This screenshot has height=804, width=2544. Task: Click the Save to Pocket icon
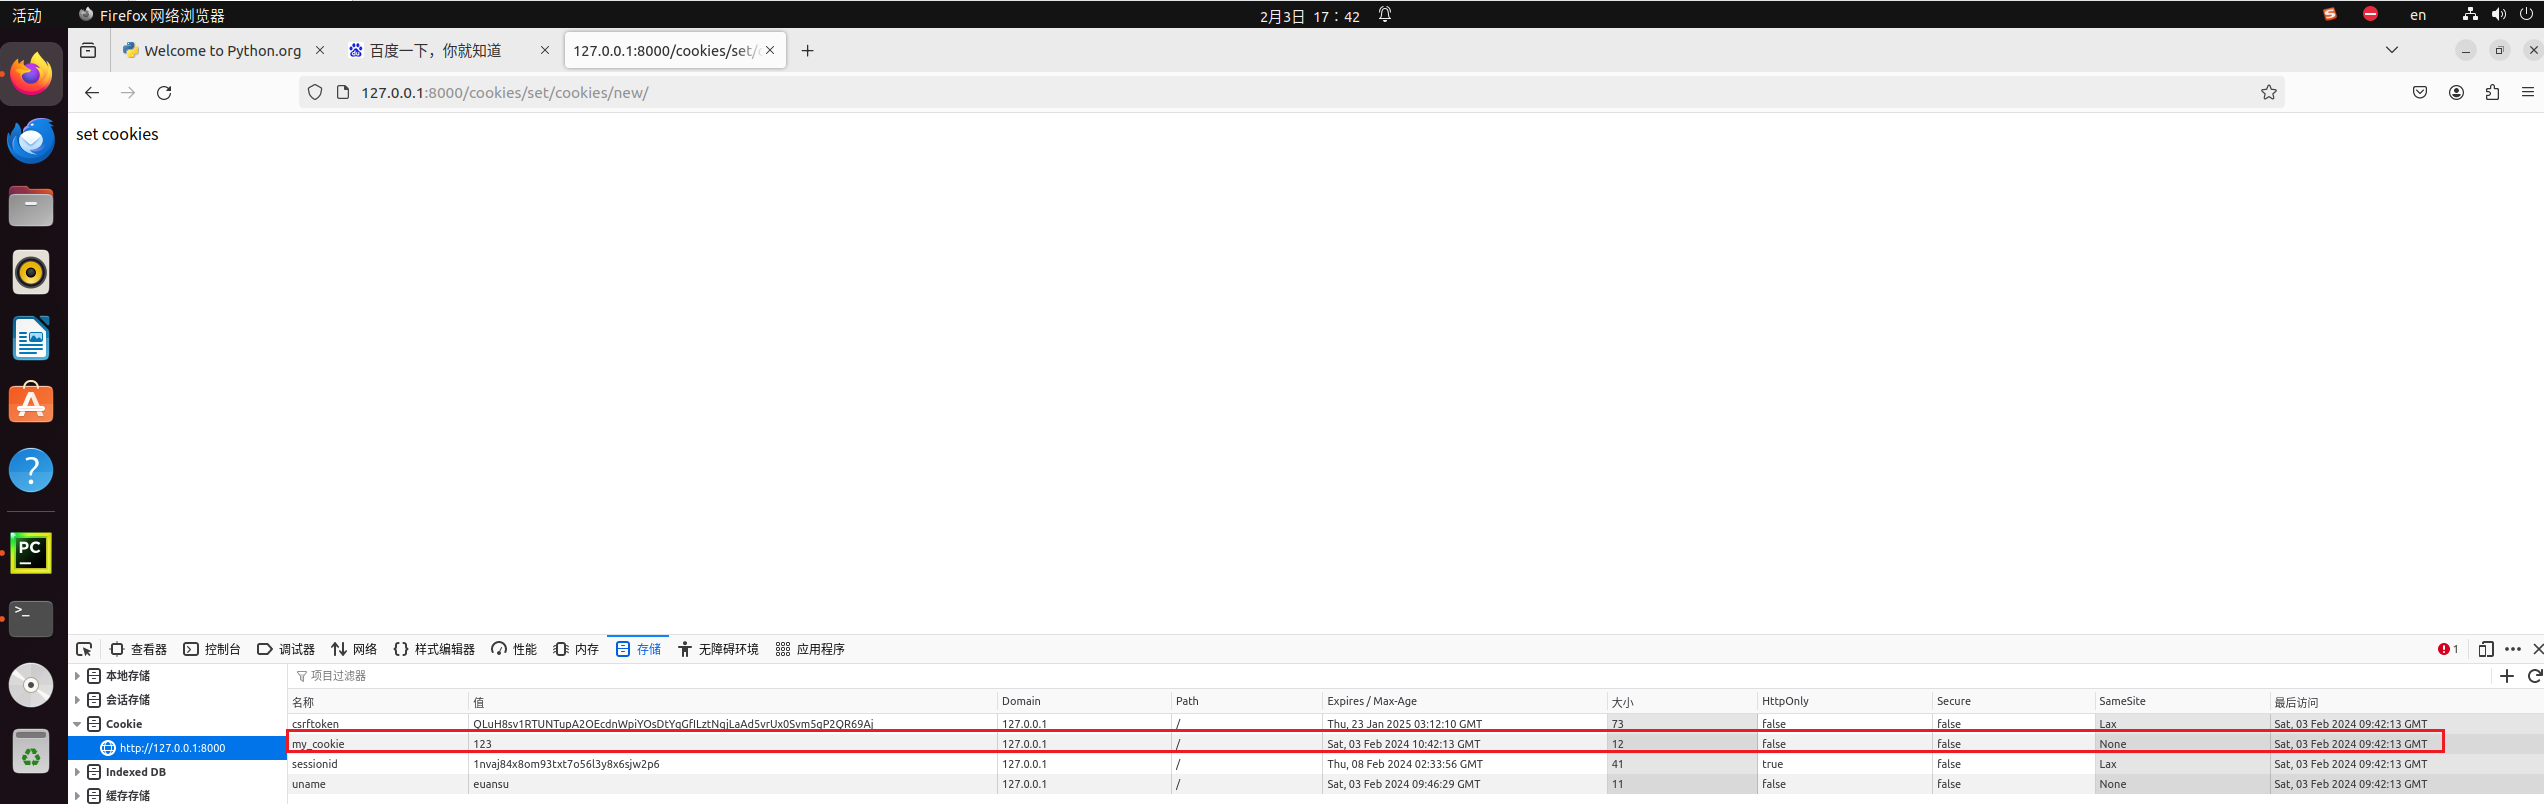point(2420,93)
